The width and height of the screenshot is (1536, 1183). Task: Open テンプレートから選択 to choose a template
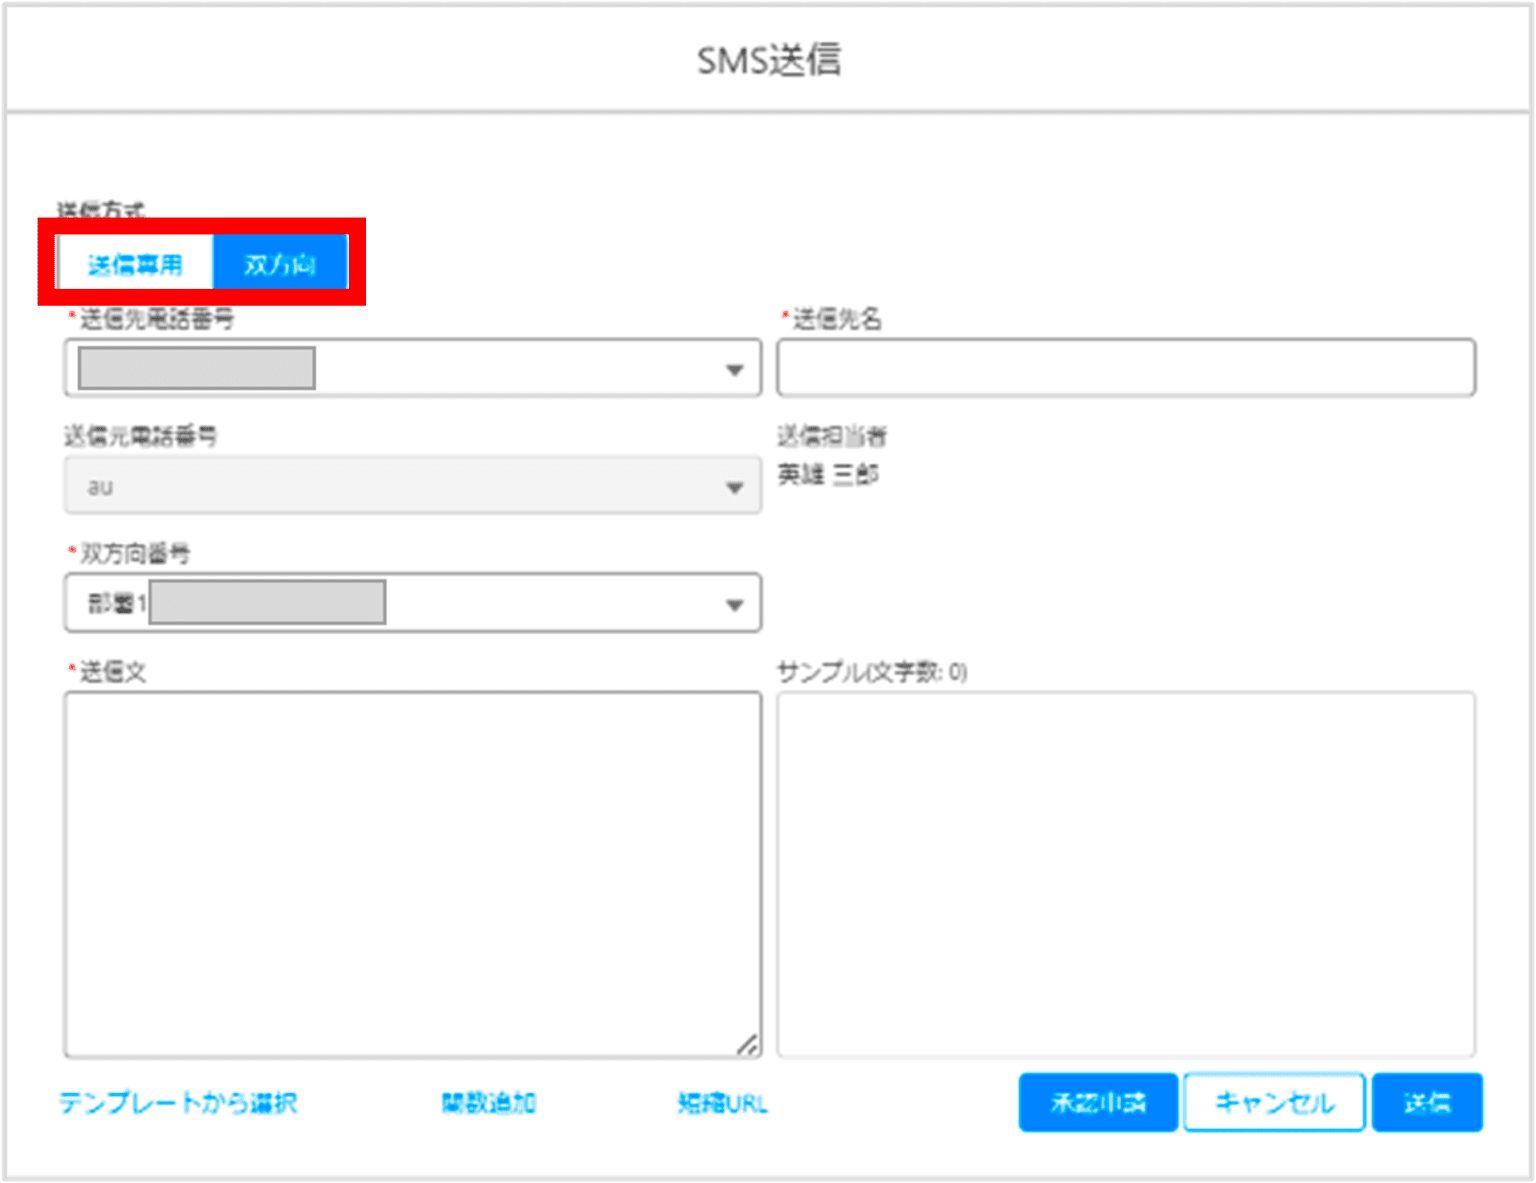point(179,1103)
